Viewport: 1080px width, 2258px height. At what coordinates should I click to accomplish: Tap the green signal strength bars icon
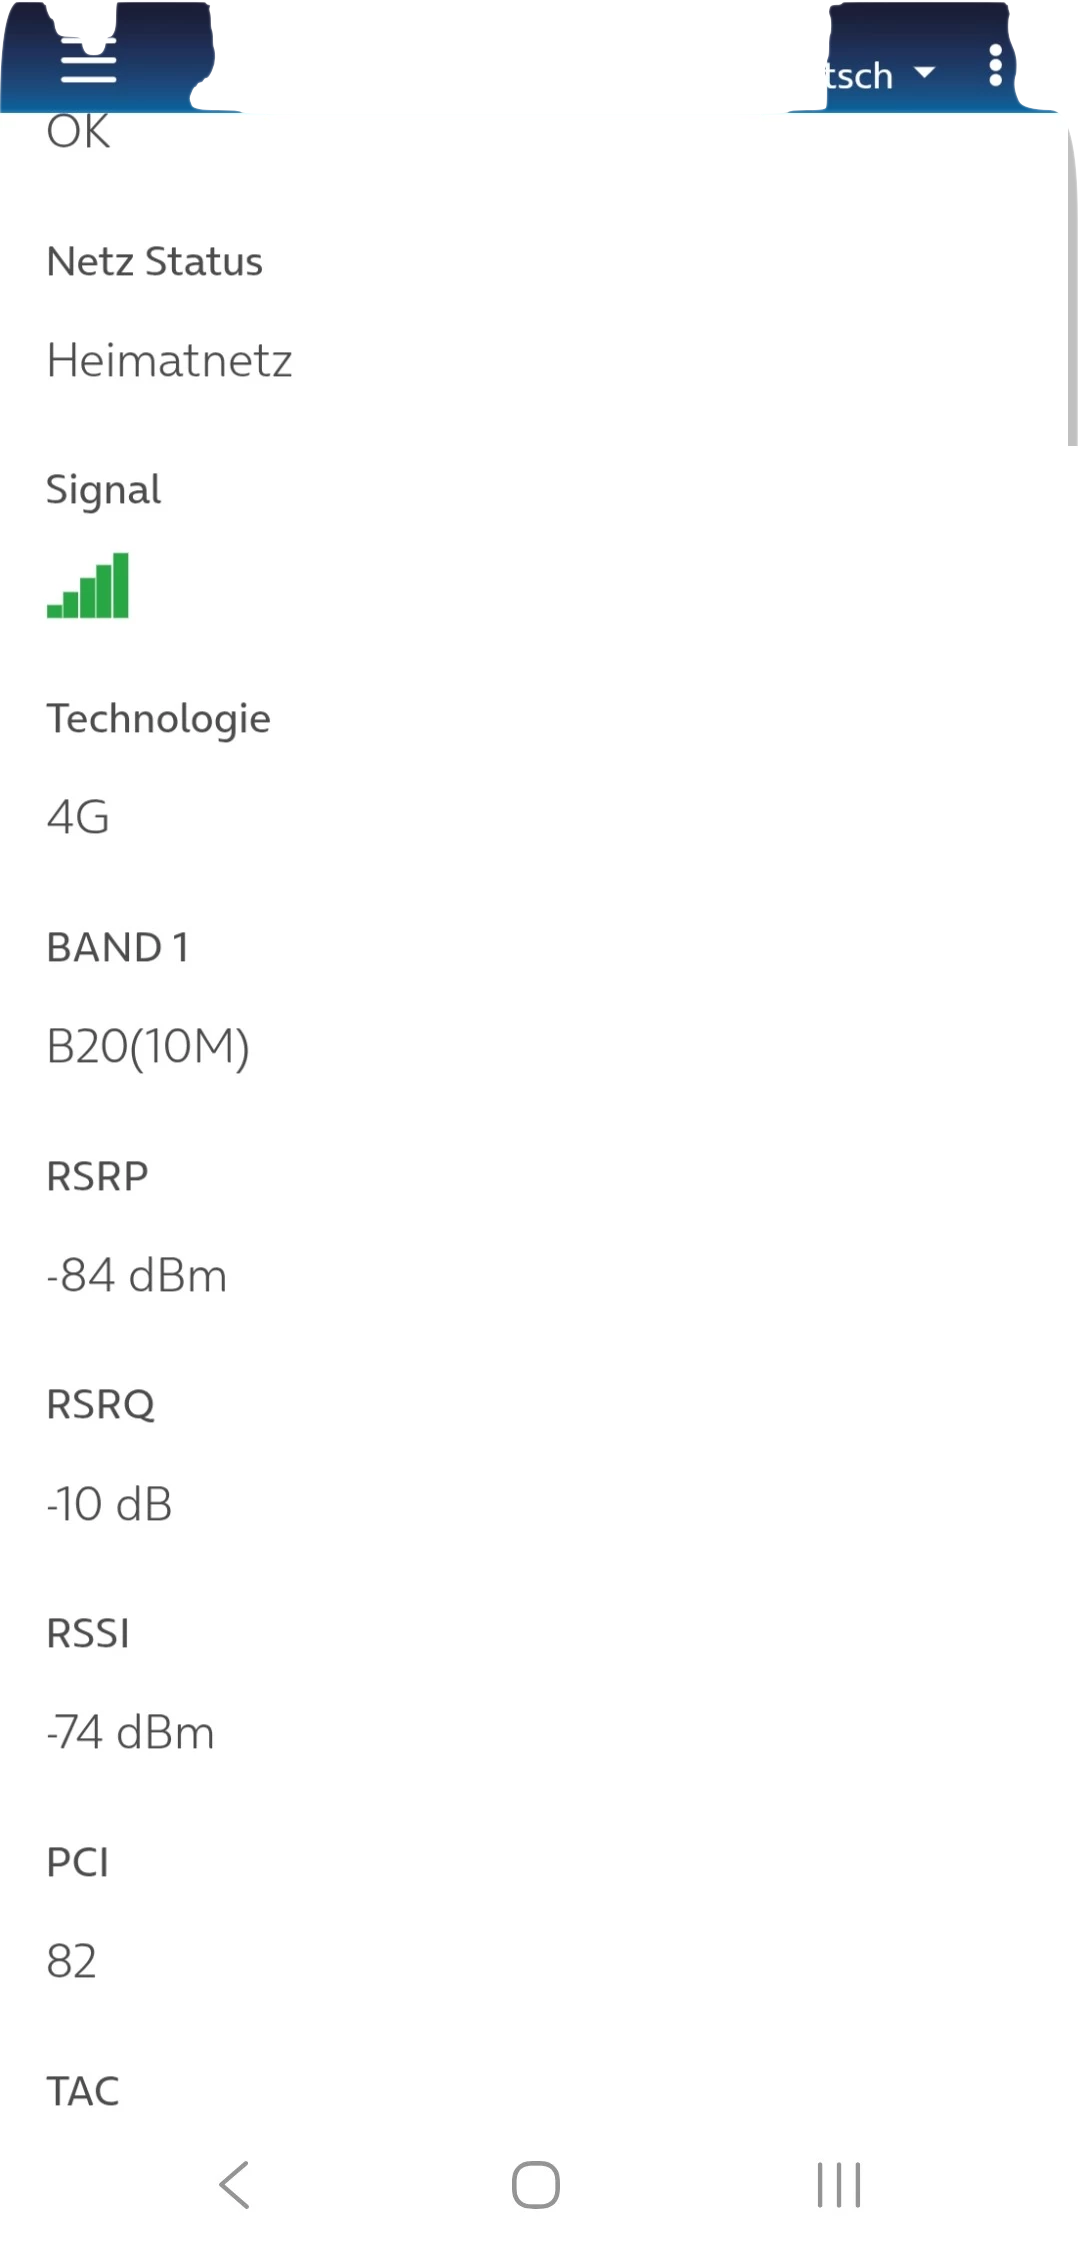pyautogui.click(x=88, y=586)
